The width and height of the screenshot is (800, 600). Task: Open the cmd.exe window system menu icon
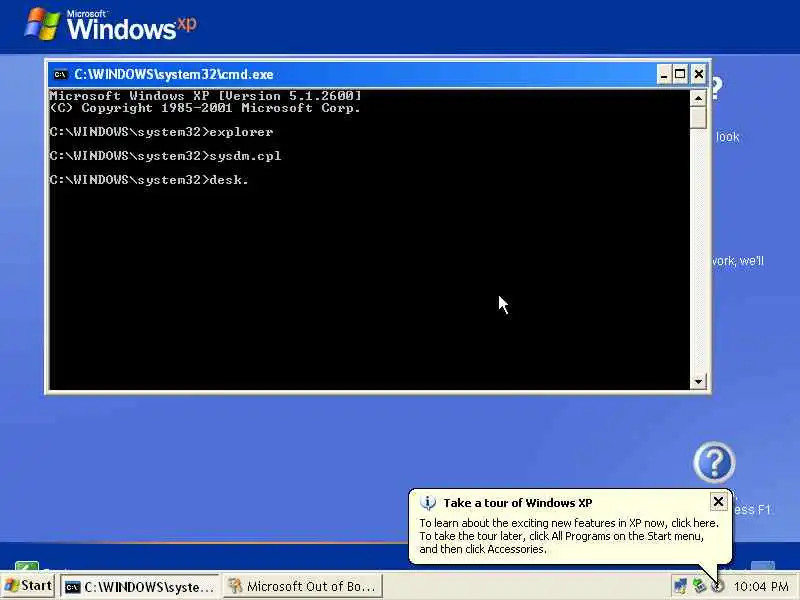[x=61, y=74]
